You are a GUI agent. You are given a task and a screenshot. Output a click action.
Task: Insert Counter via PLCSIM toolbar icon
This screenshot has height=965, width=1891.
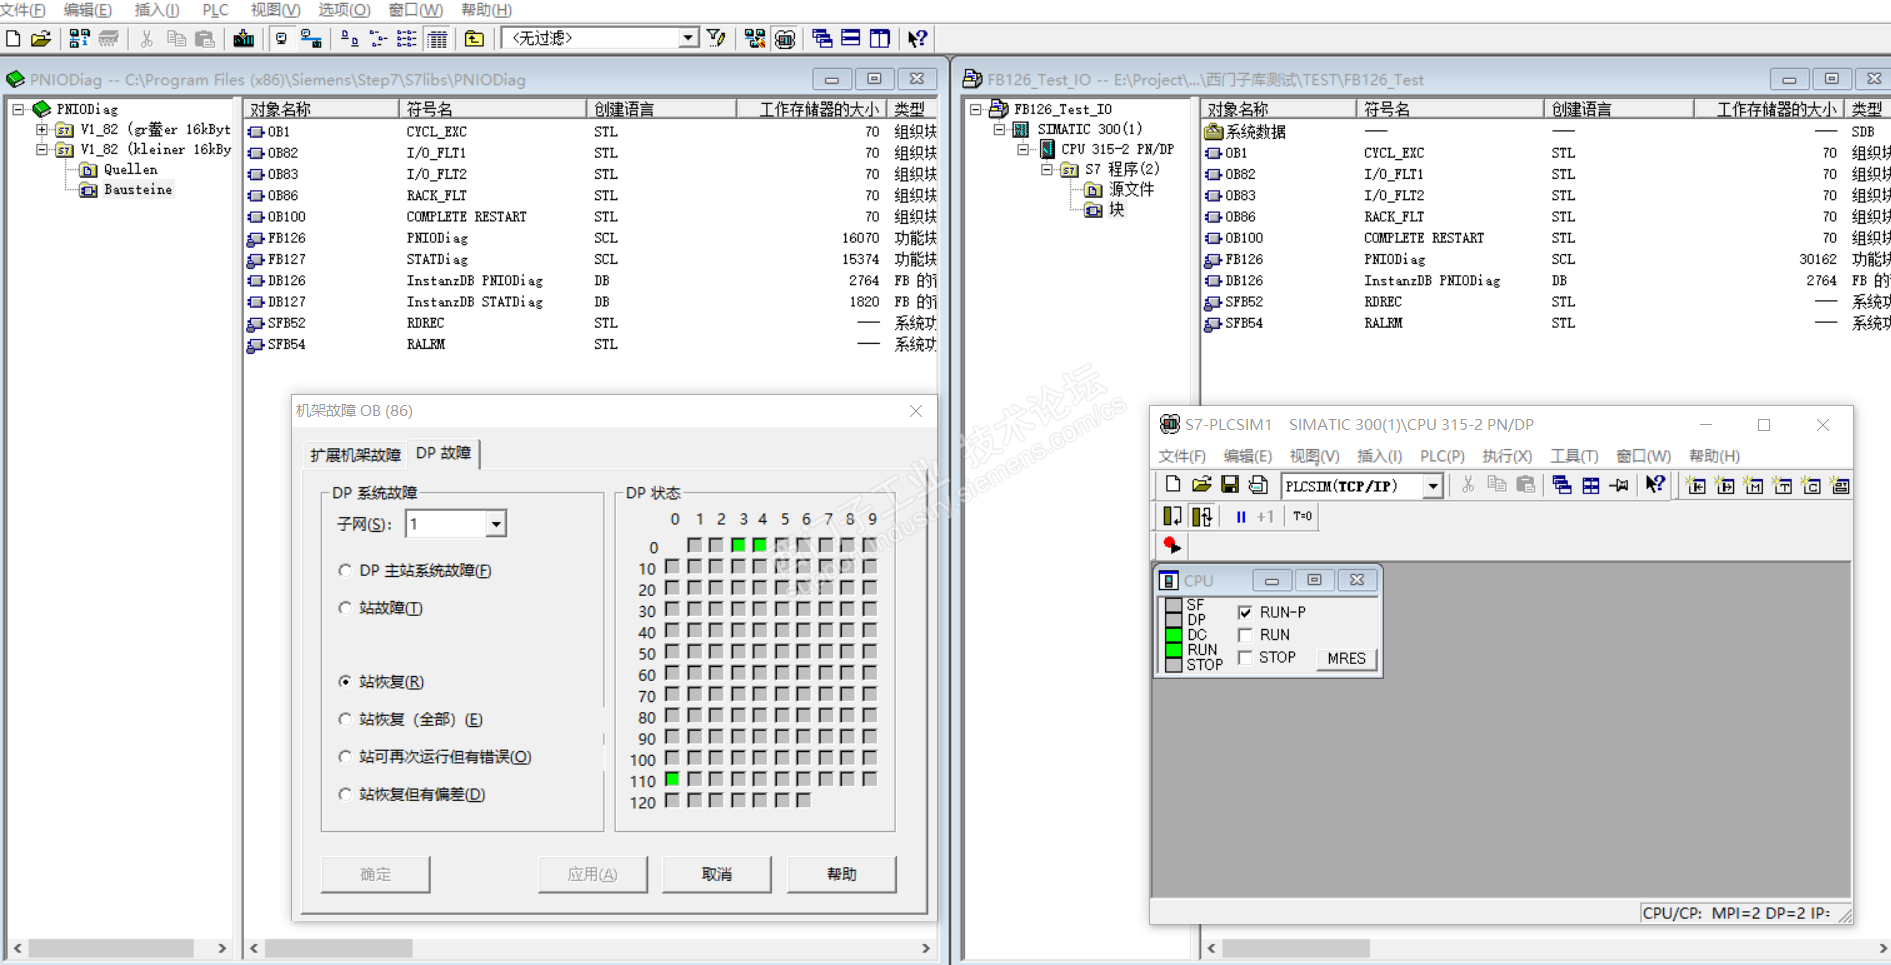pyautogui.click(x=1812, y=486)
